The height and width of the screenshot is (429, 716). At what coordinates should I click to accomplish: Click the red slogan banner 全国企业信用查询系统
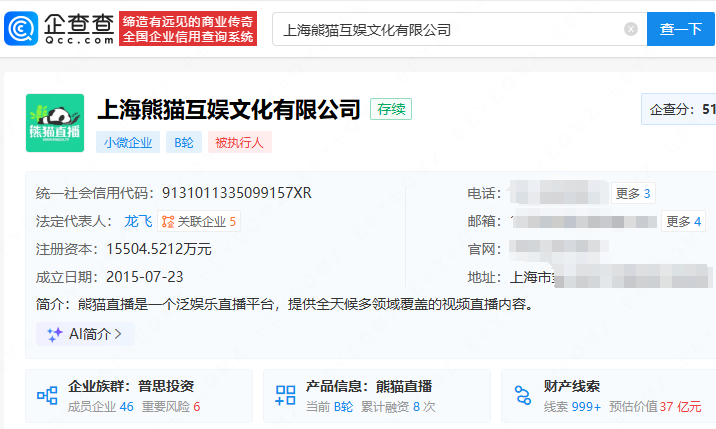188,29
